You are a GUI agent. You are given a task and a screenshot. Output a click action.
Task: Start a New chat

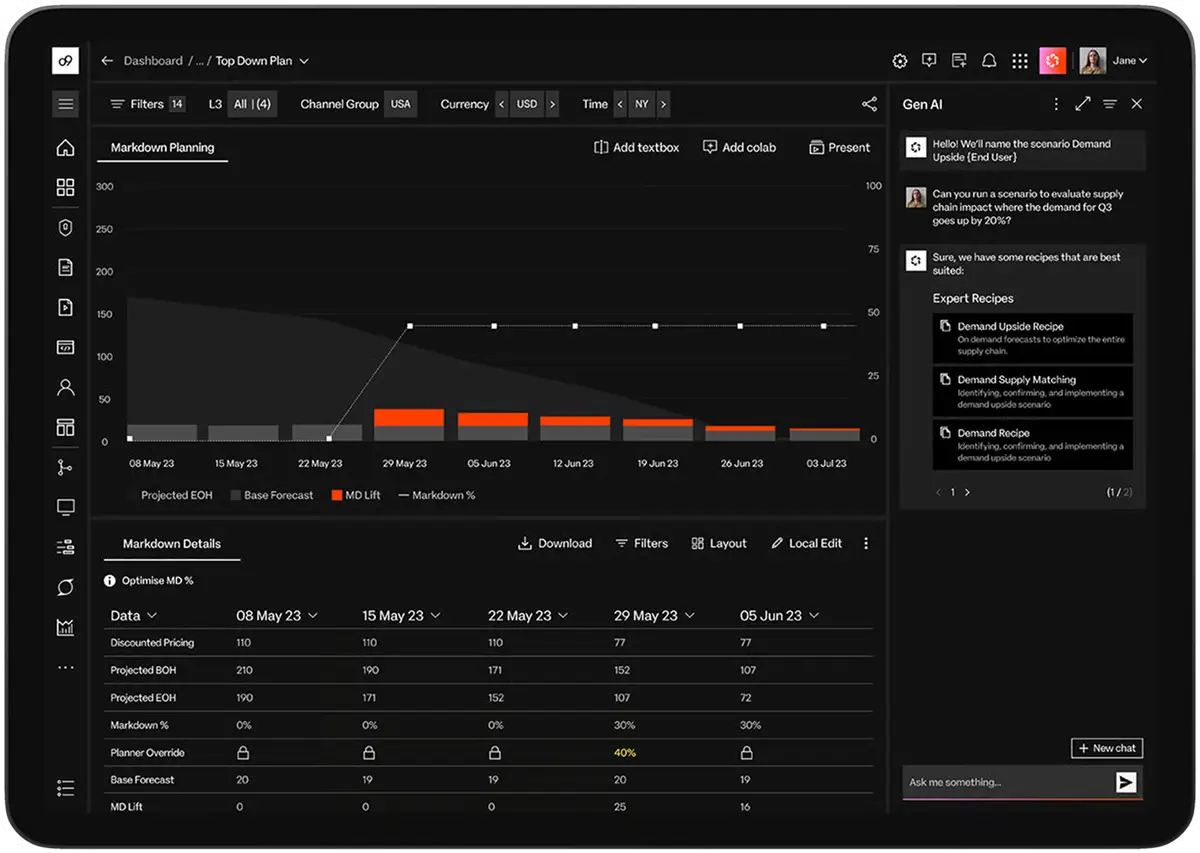point(1106,748)
